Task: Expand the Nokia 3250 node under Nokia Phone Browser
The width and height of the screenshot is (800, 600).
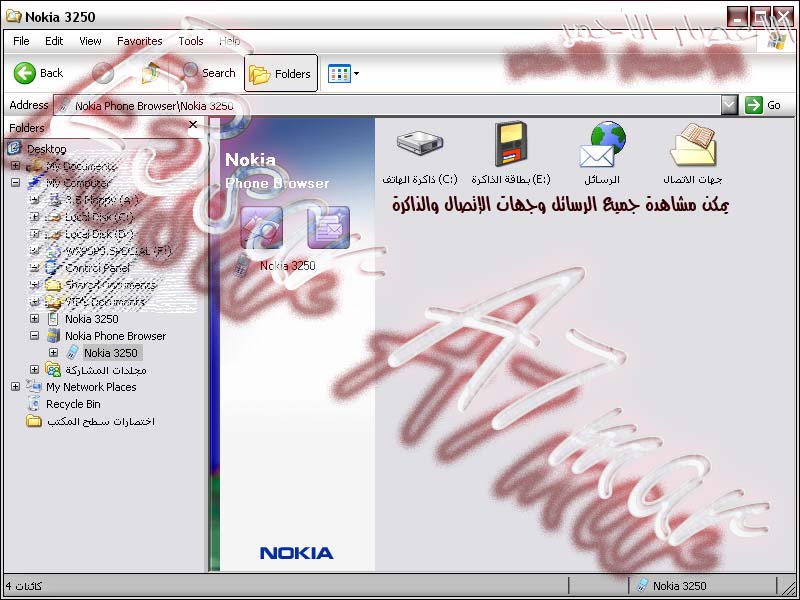Action: [x=53, y=353]
